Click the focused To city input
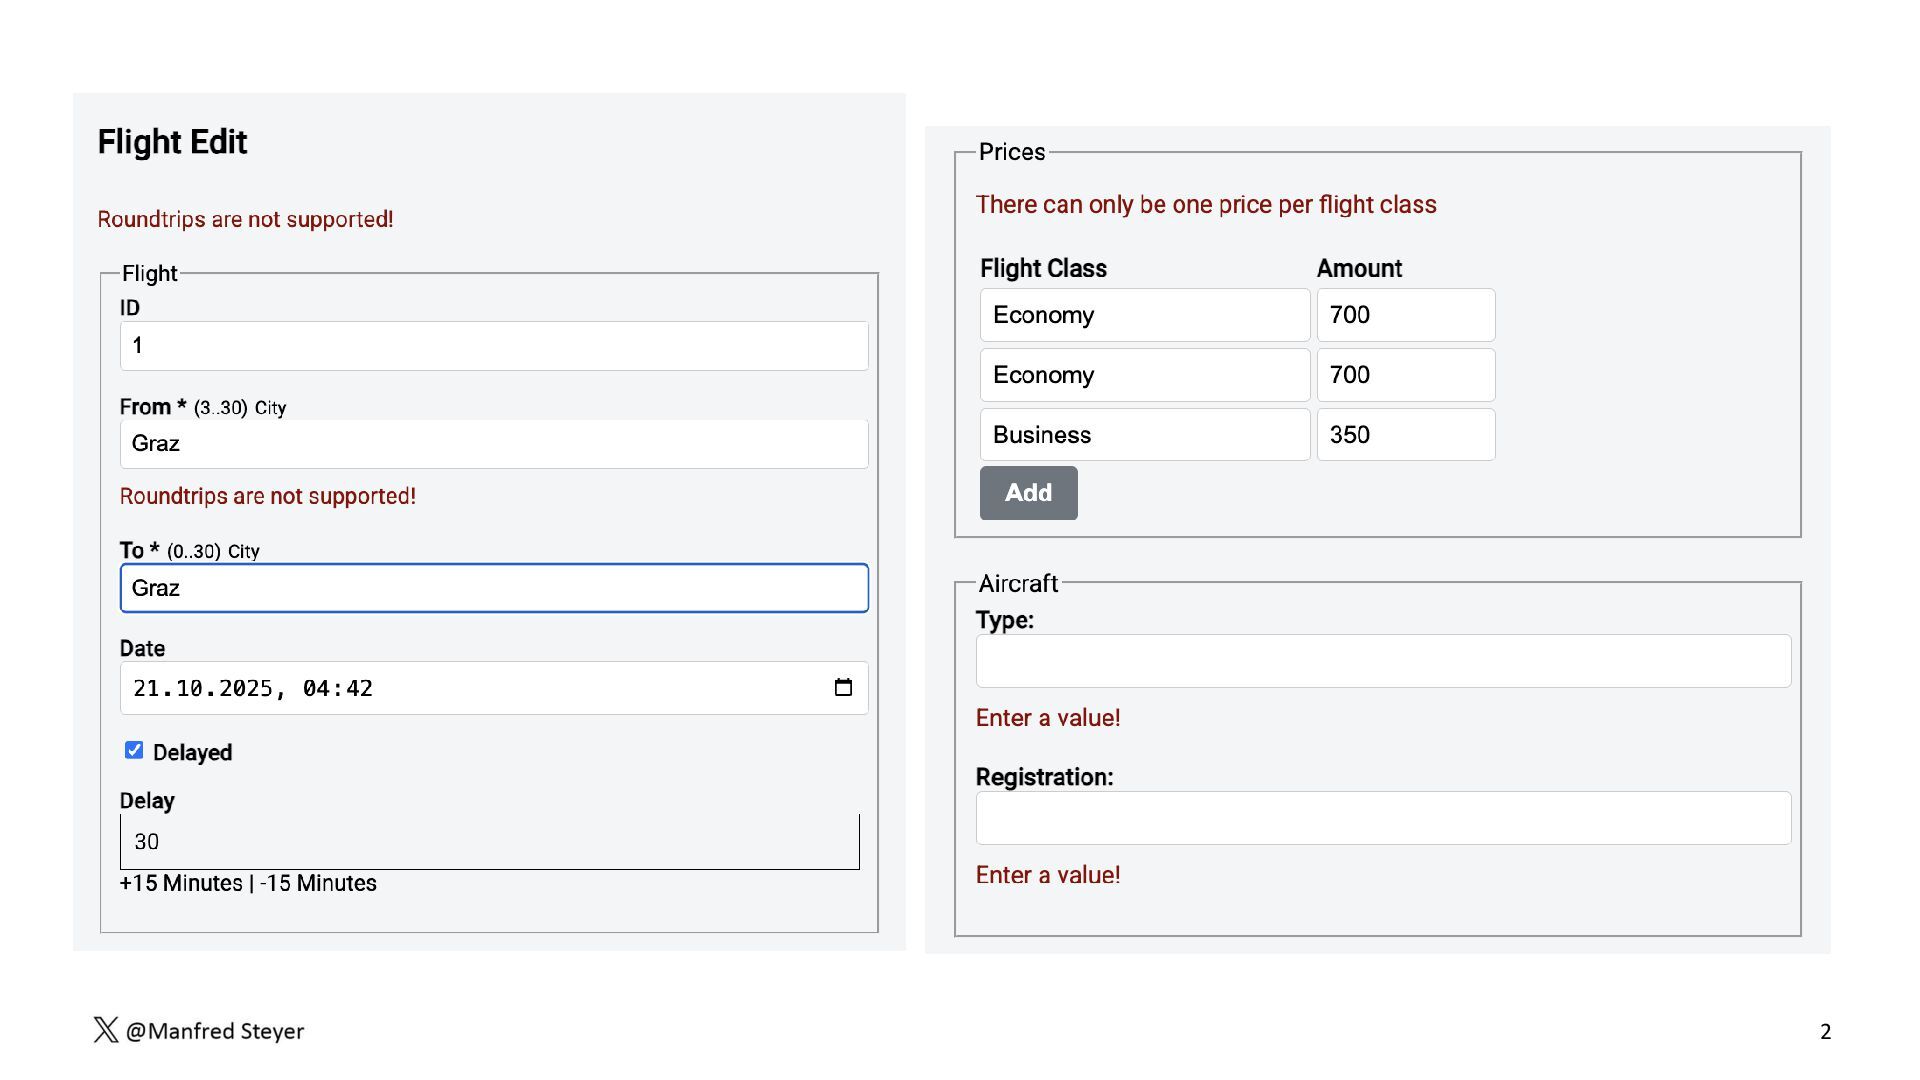The height and width of the screenshot is (1080, 1920). point(494,588)
